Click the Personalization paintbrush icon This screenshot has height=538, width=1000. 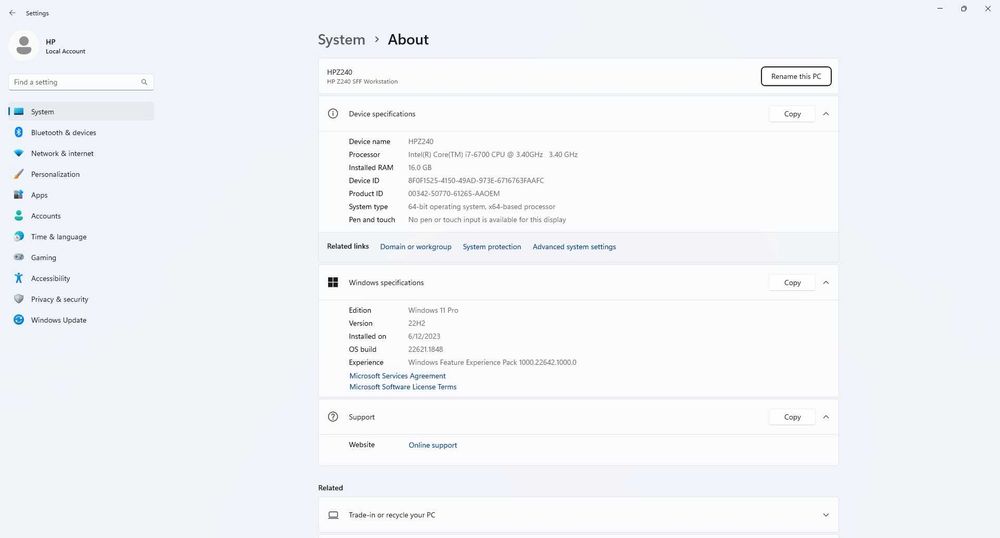pyautogui.click(x=19, y=174)
